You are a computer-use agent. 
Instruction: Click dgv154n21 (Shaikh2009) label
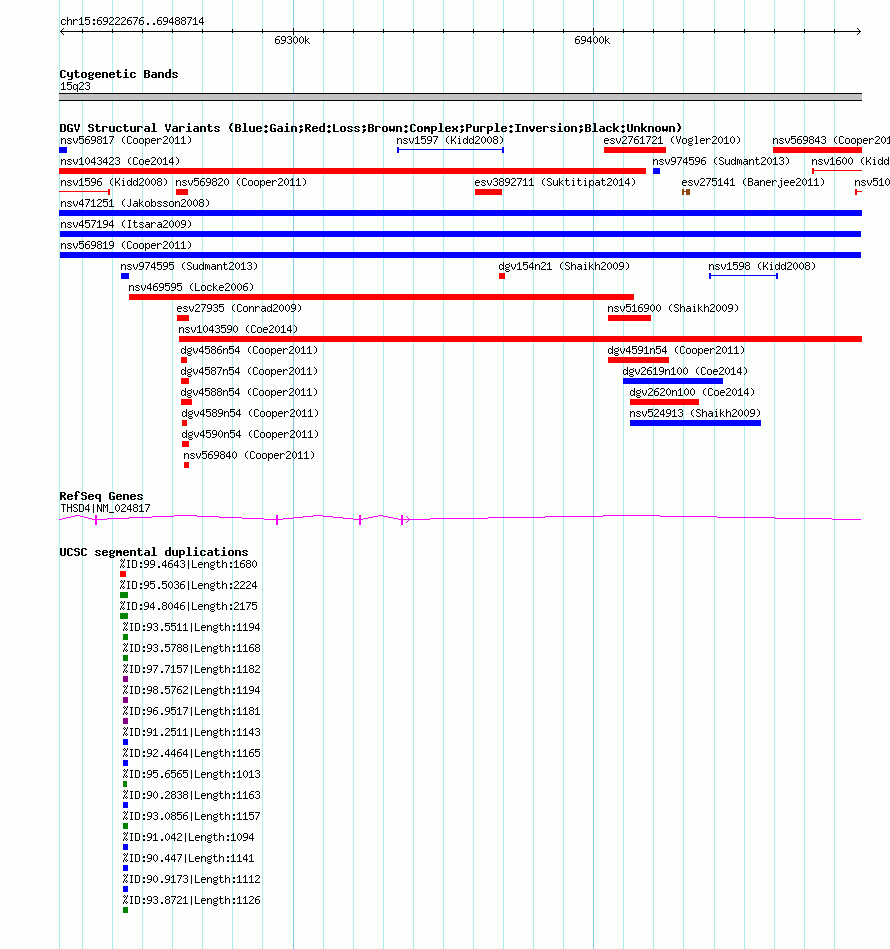(564, 266)
